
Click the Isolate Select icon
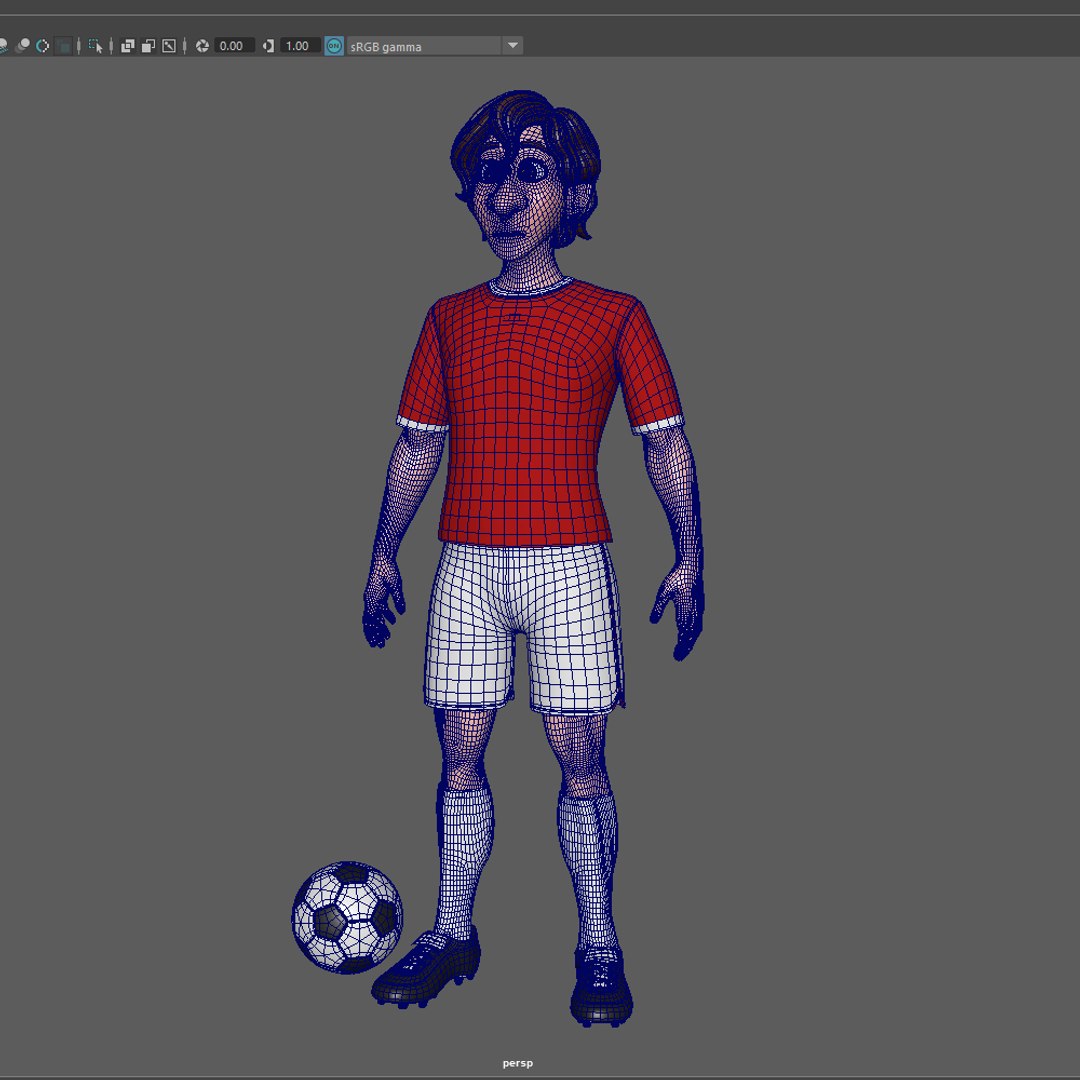[x=95, y=46]
